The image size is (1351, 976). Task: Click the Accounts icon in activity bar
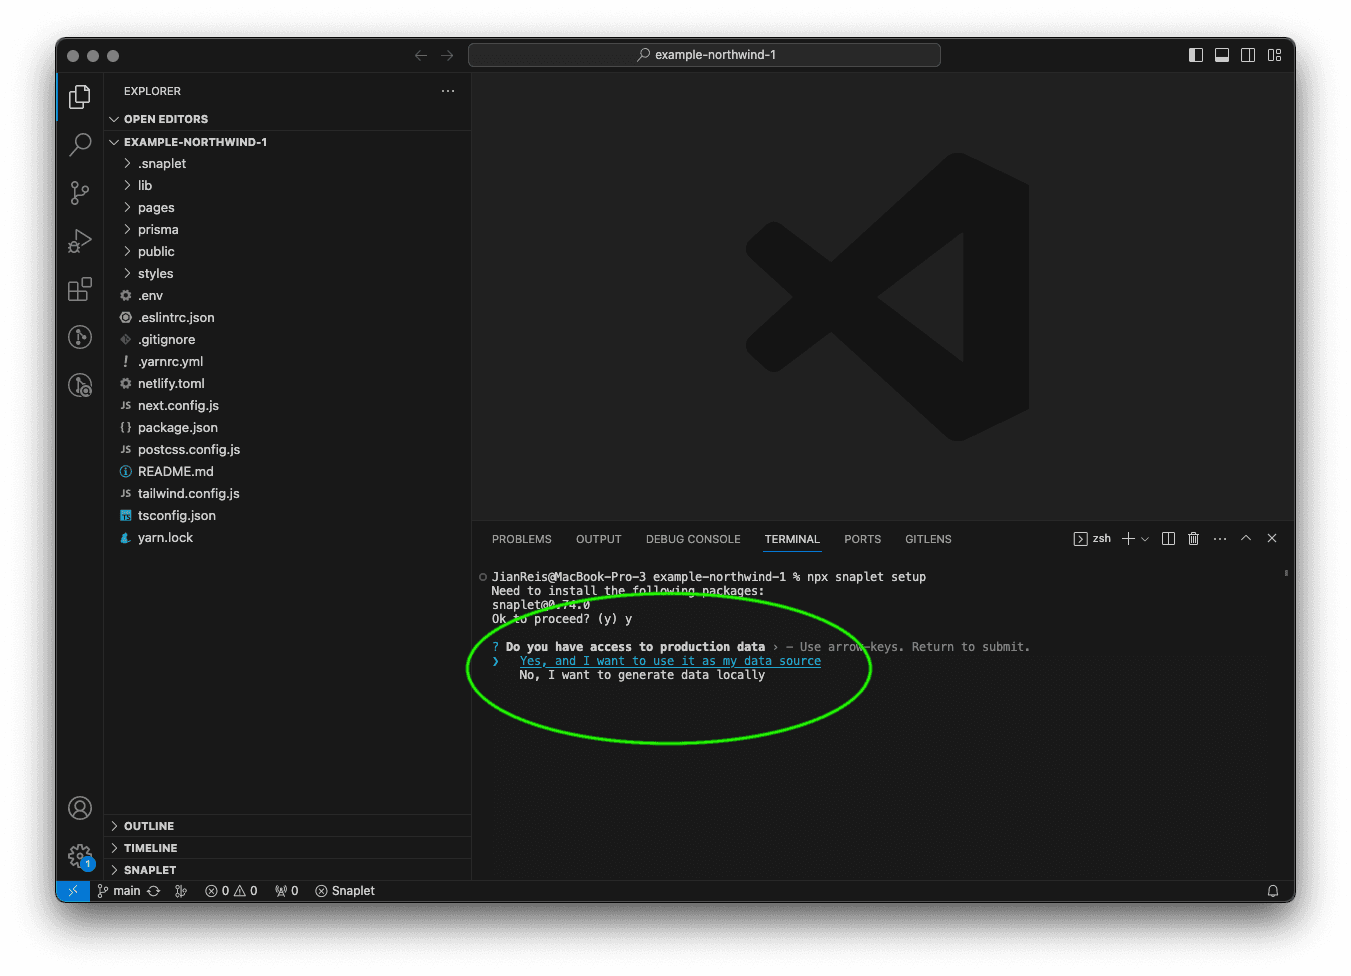(x=80, y=808)
